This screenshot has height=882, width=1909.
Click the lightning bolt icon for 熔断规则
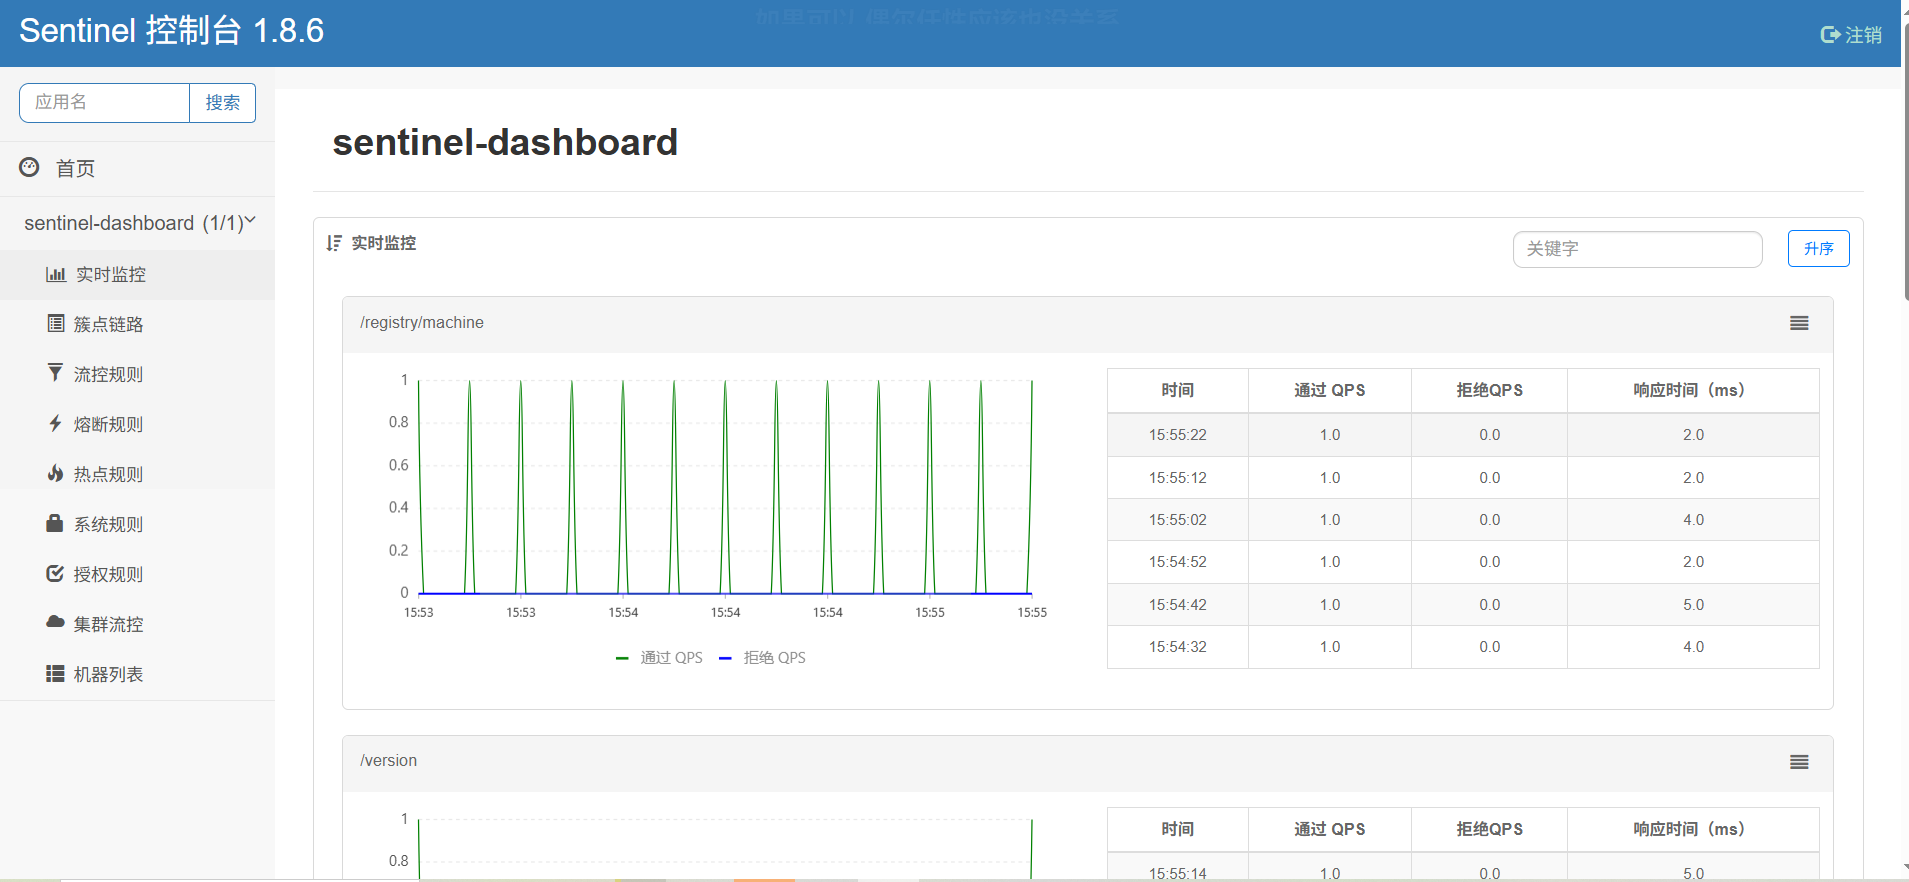click(x=55, y=423)
